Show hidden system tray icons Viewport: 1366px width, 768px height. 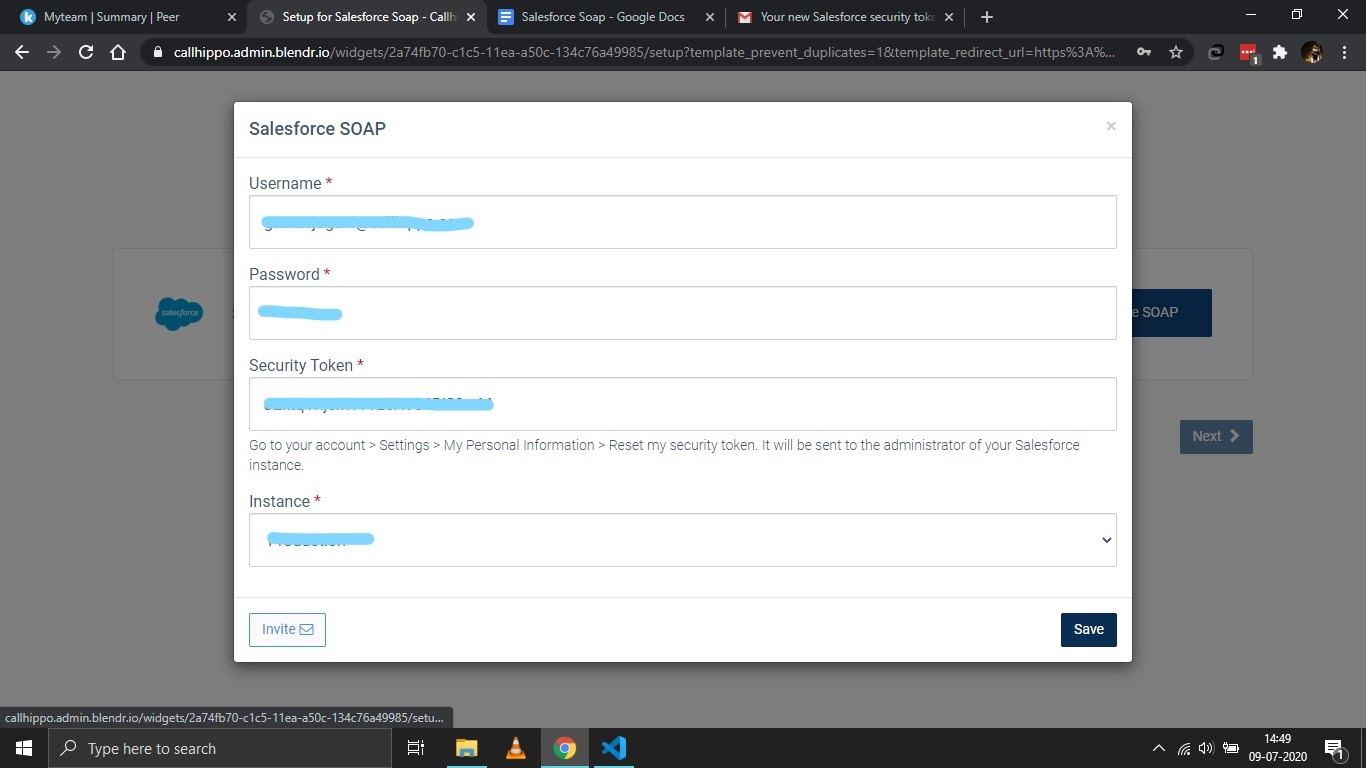click(1159, 748)
